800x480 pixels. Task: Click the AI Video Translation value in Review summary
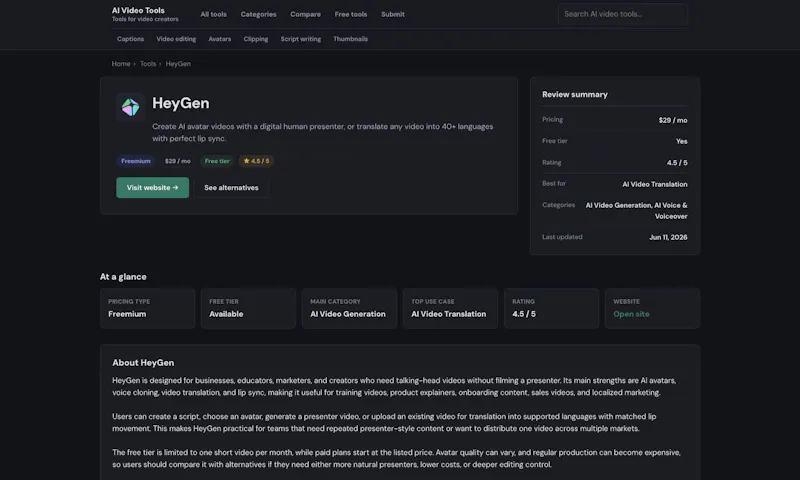[655, 184]
